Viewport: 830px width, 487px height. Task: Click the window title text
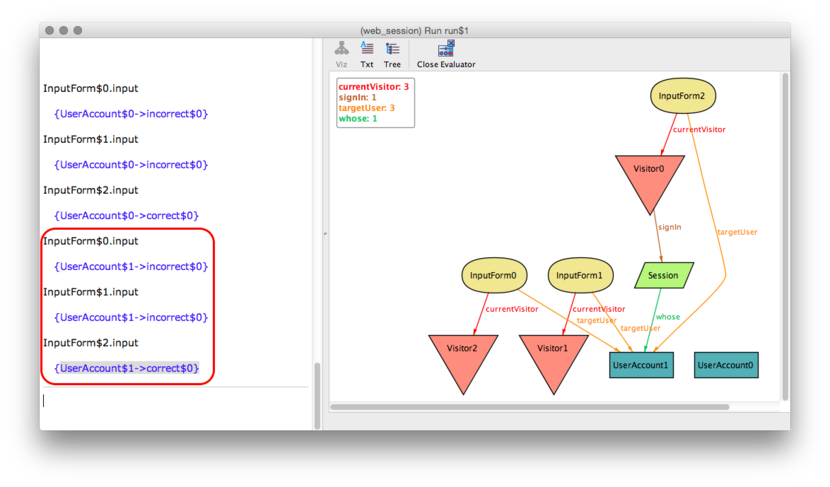click(x=414, y=31)
